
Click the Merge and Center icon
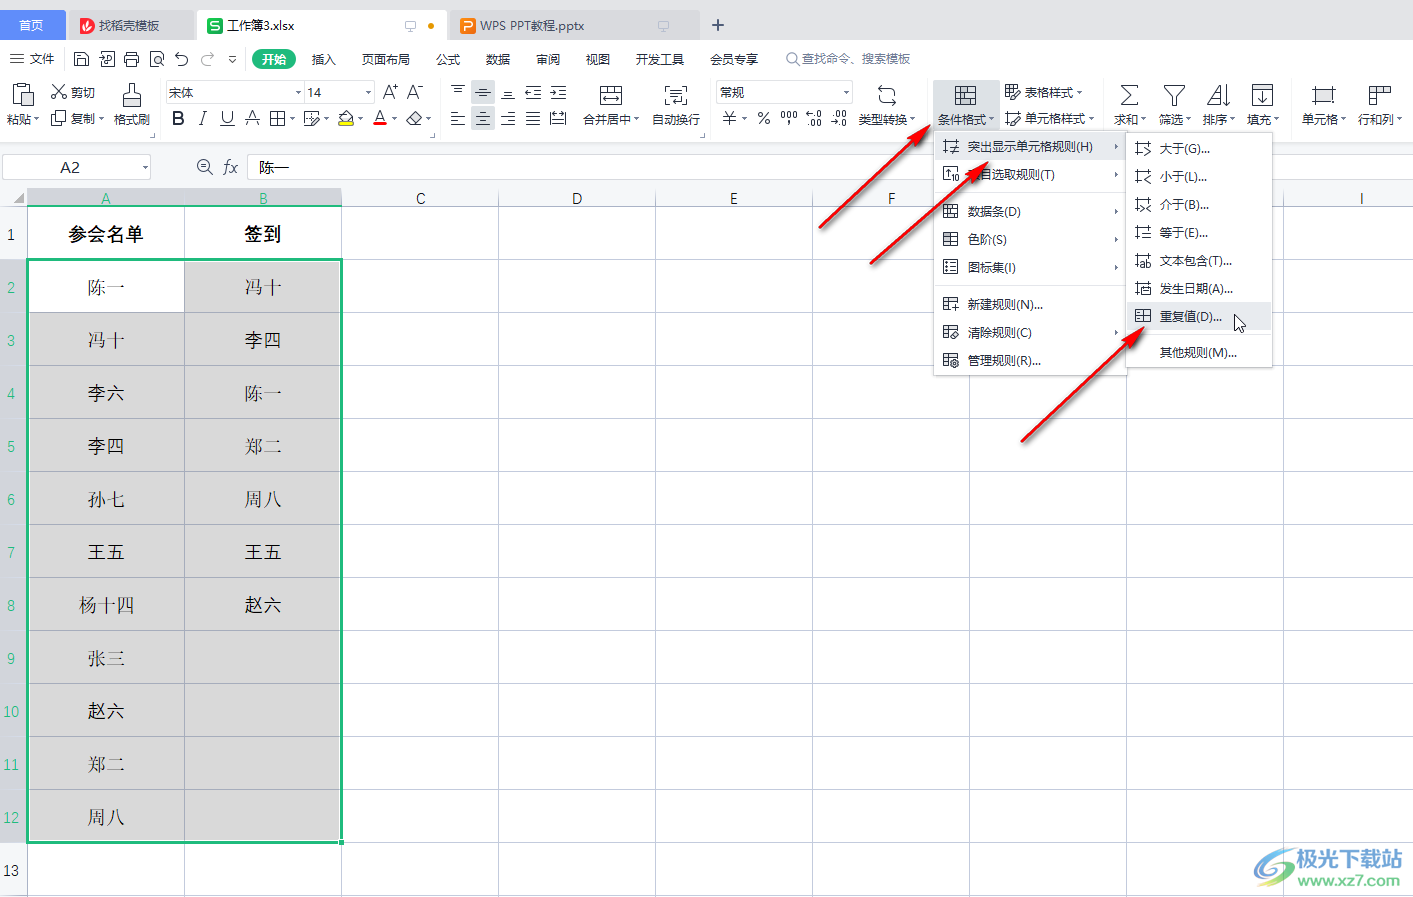[x=611, y=95]
